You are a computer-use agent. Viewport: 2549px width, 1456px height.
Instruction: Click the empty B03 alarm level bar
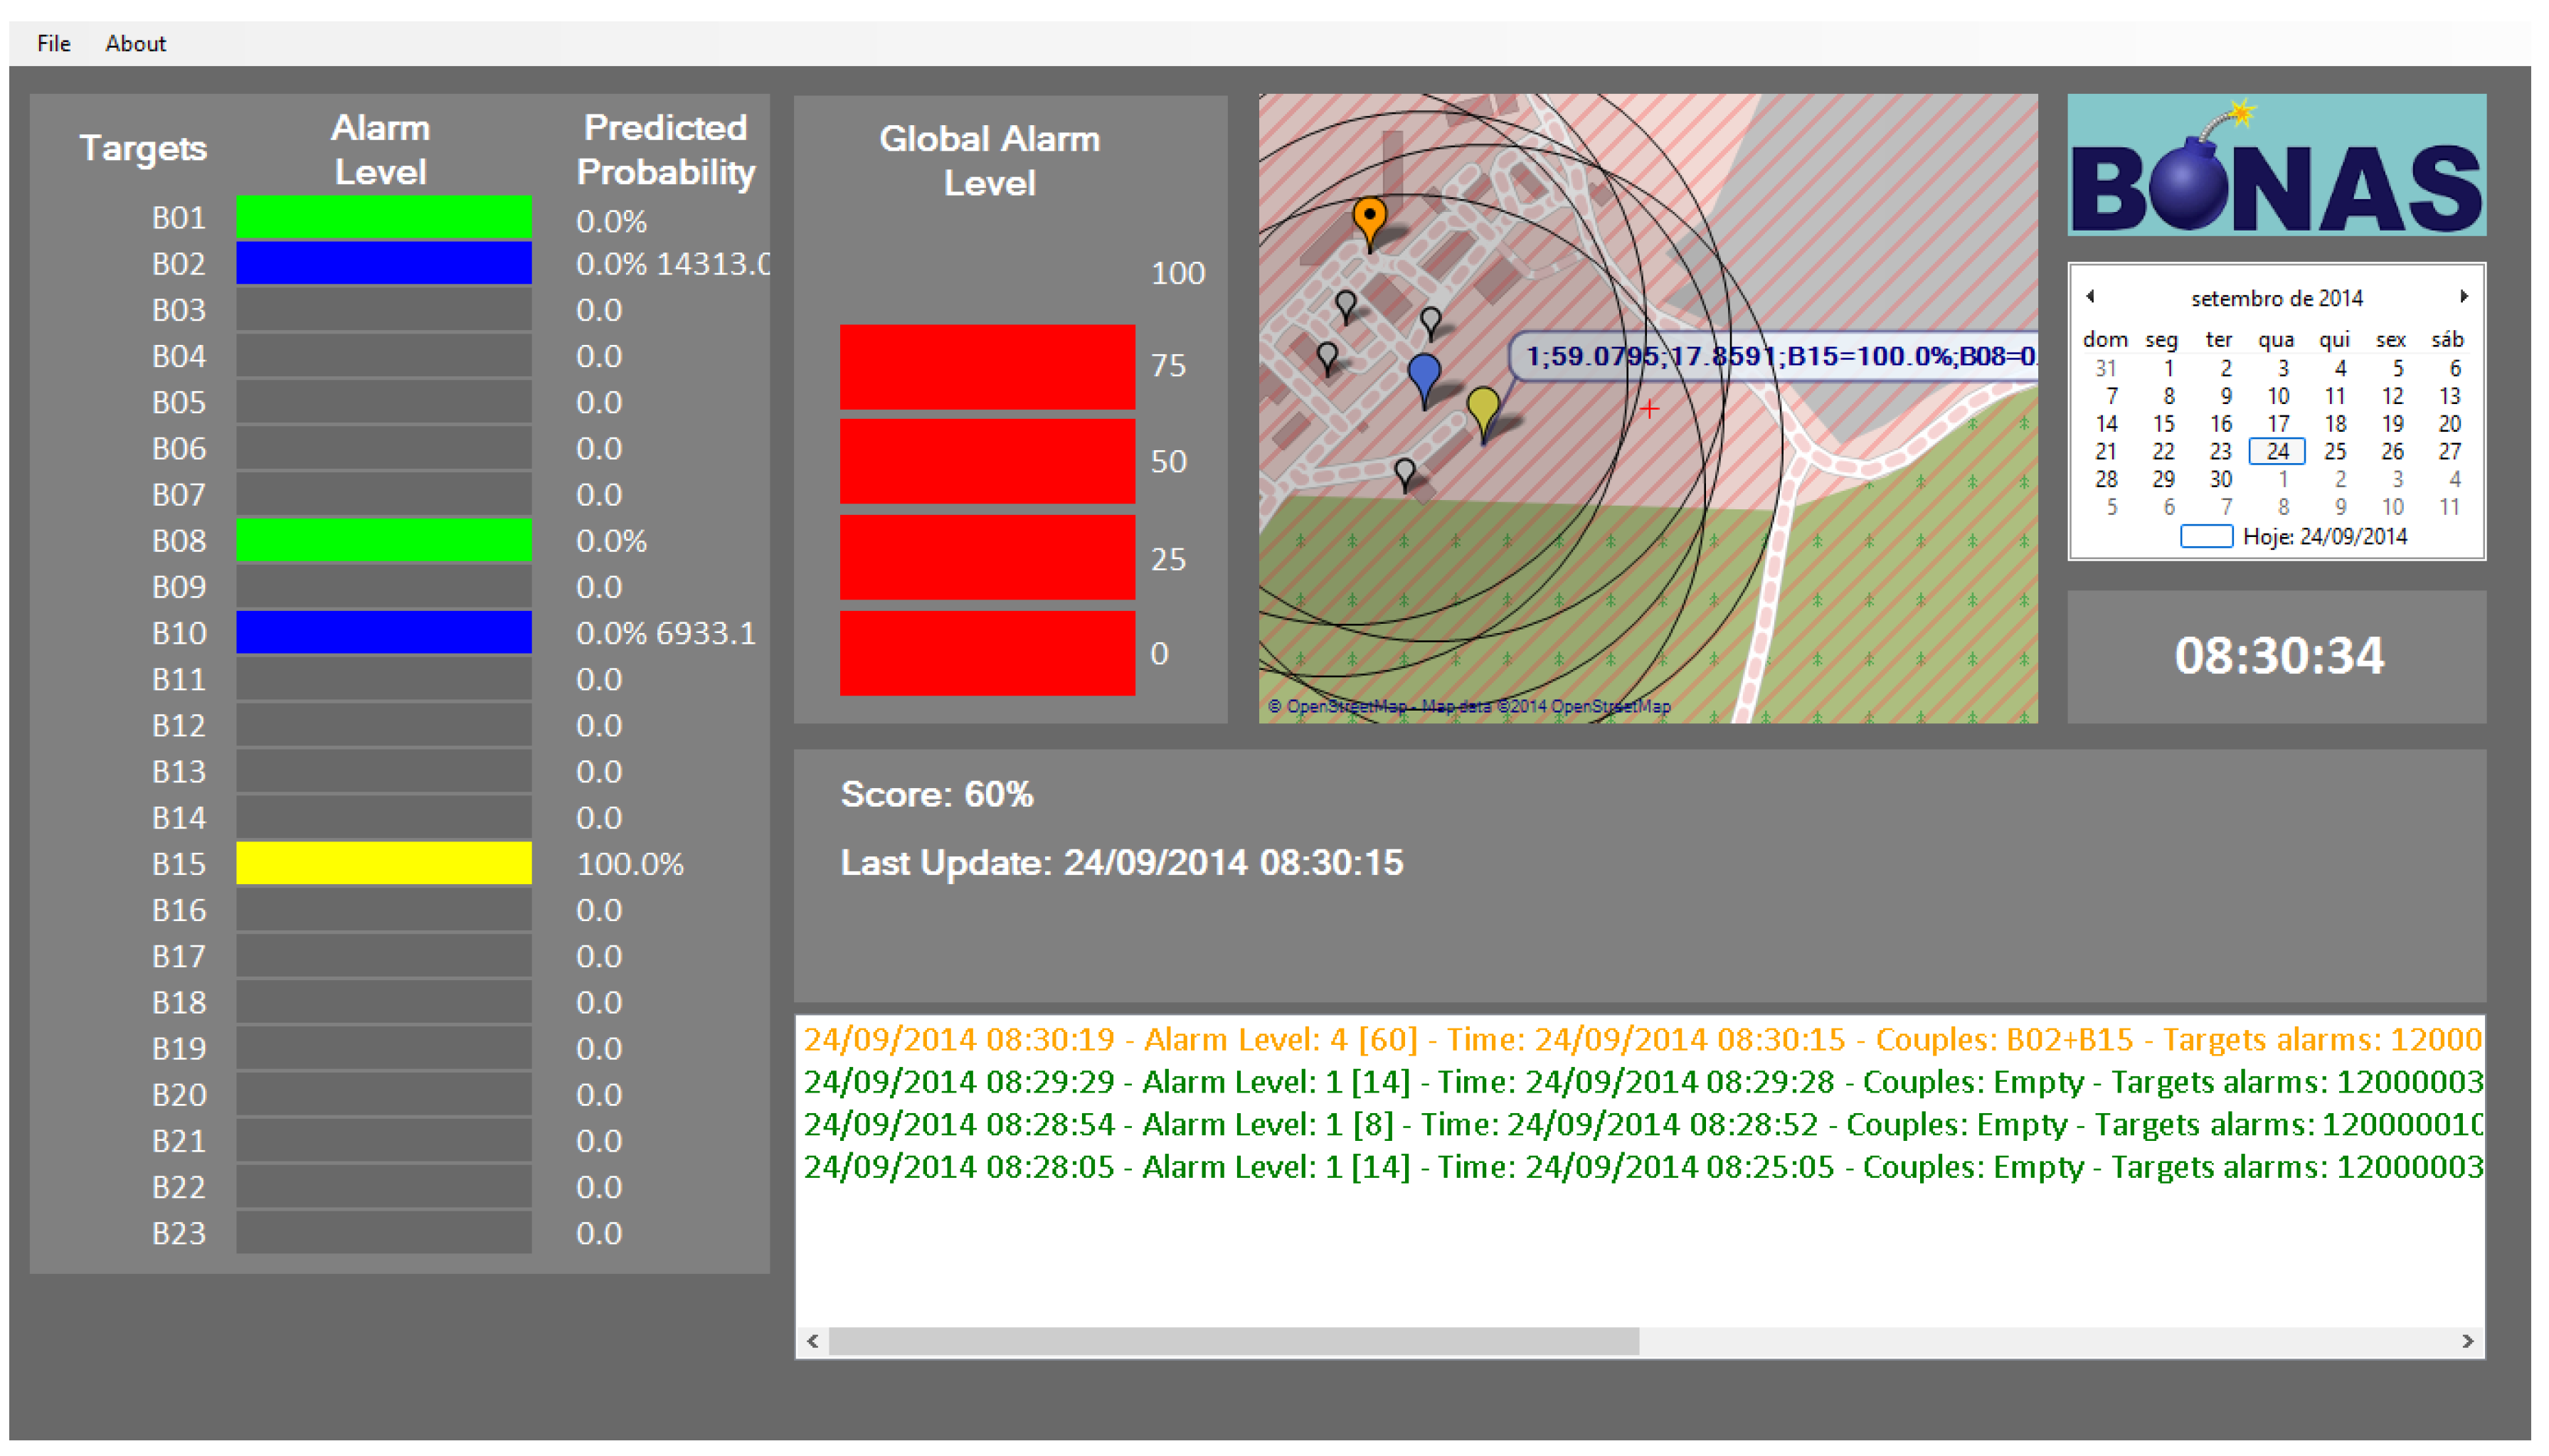click(383, 309)
